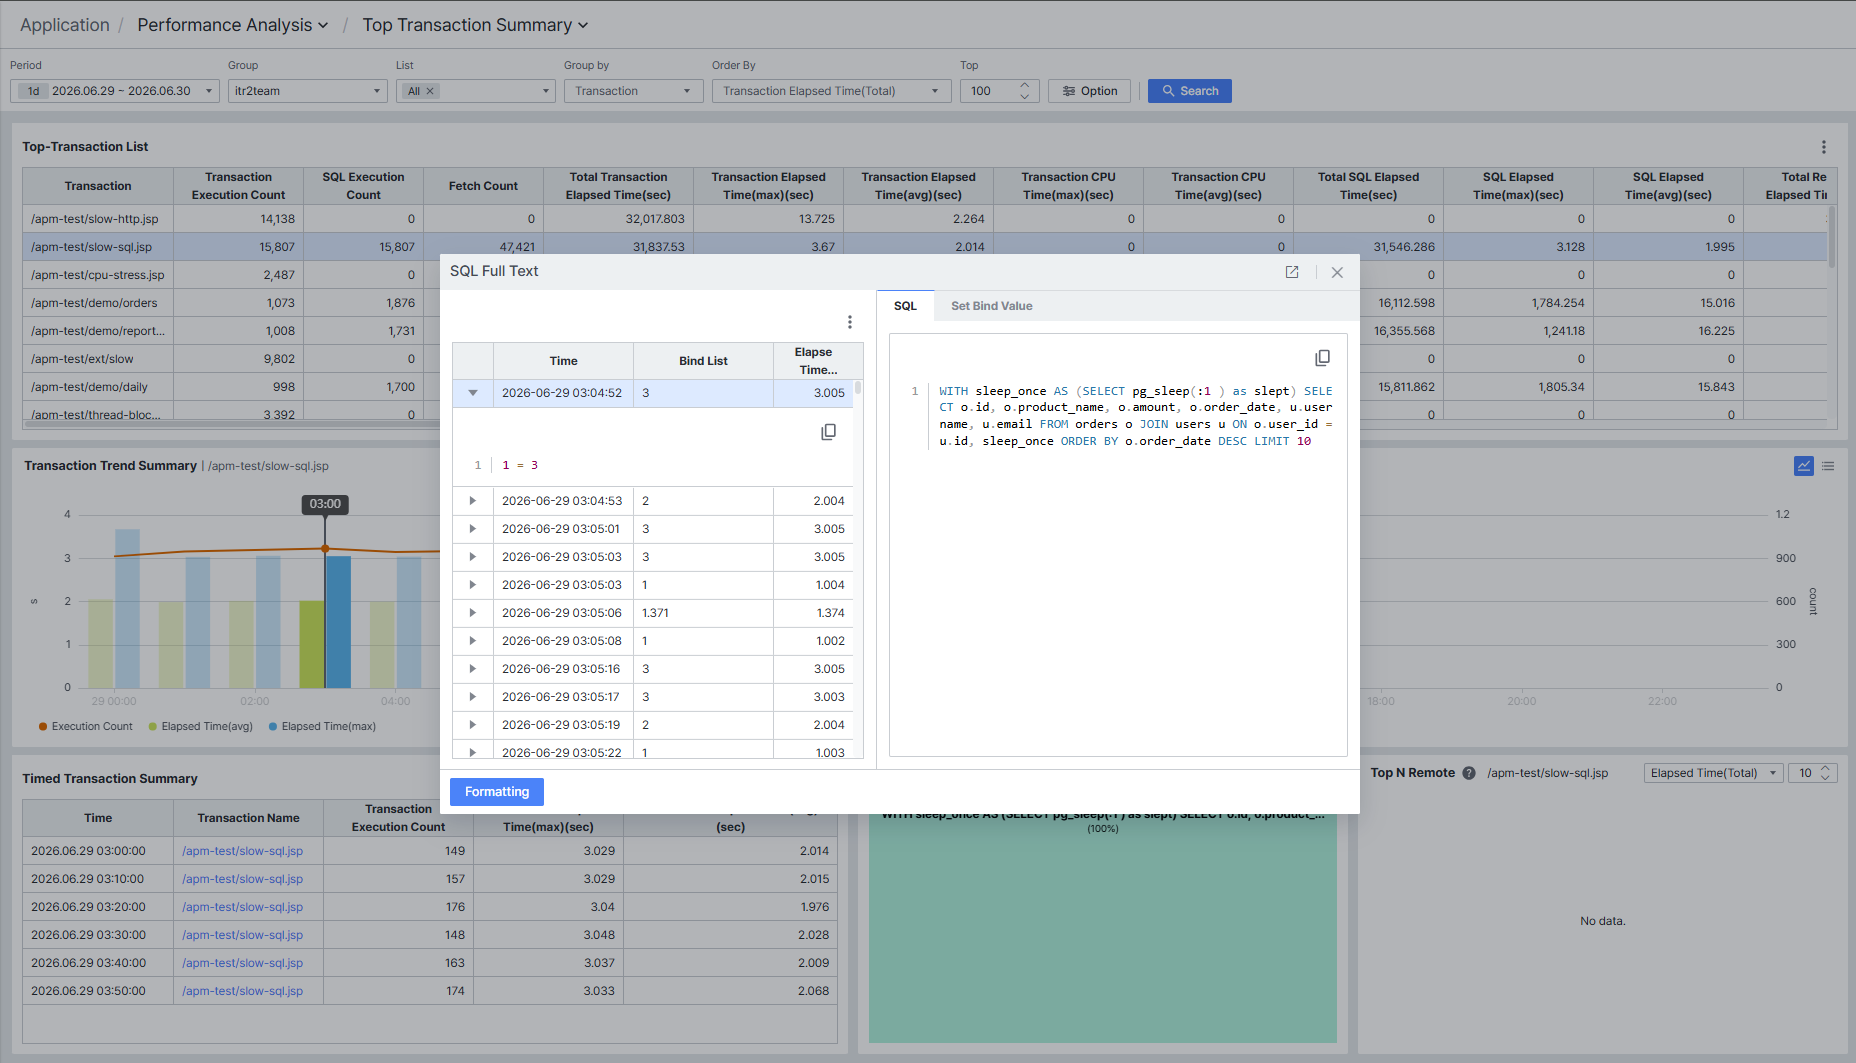The image size is (1856, 1063).
Task: Collapse the 03:04:52 bind row
Action: [x=473, y=393]
